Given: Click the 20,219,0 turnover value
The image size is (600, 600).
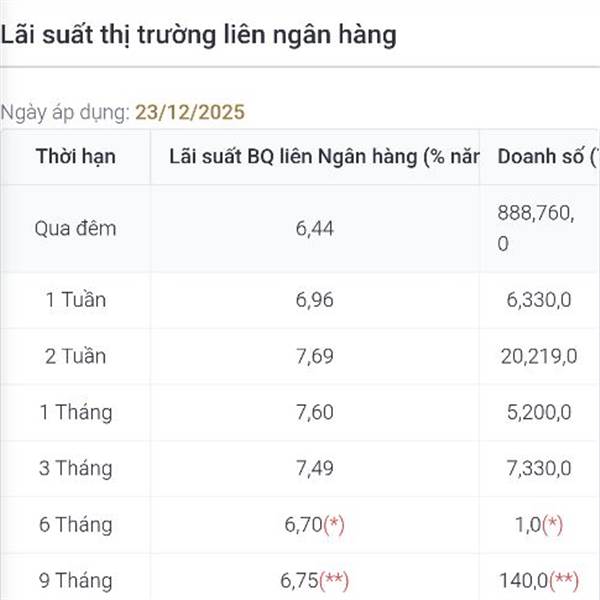Looking at the screenshot, I should [539, 356].
